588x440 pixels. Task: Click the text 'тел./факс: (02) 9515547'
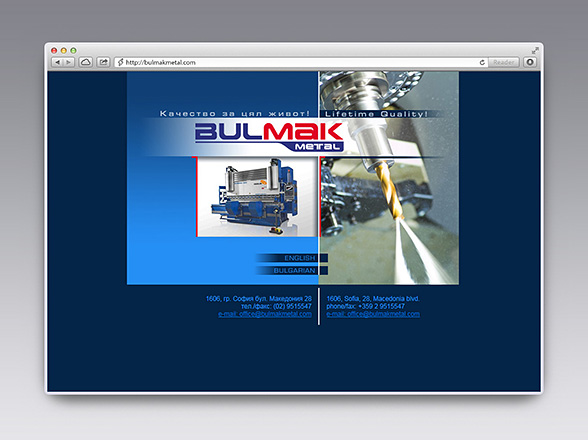276,306
